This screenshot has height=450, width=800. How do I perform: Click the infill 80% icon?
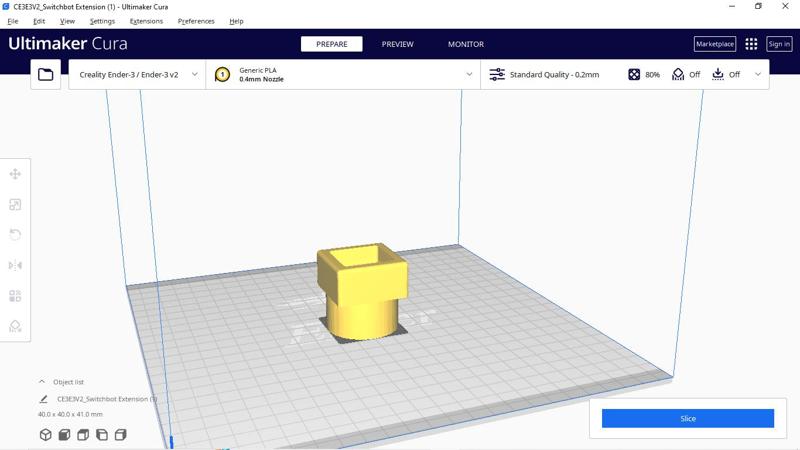click(634, 74)
